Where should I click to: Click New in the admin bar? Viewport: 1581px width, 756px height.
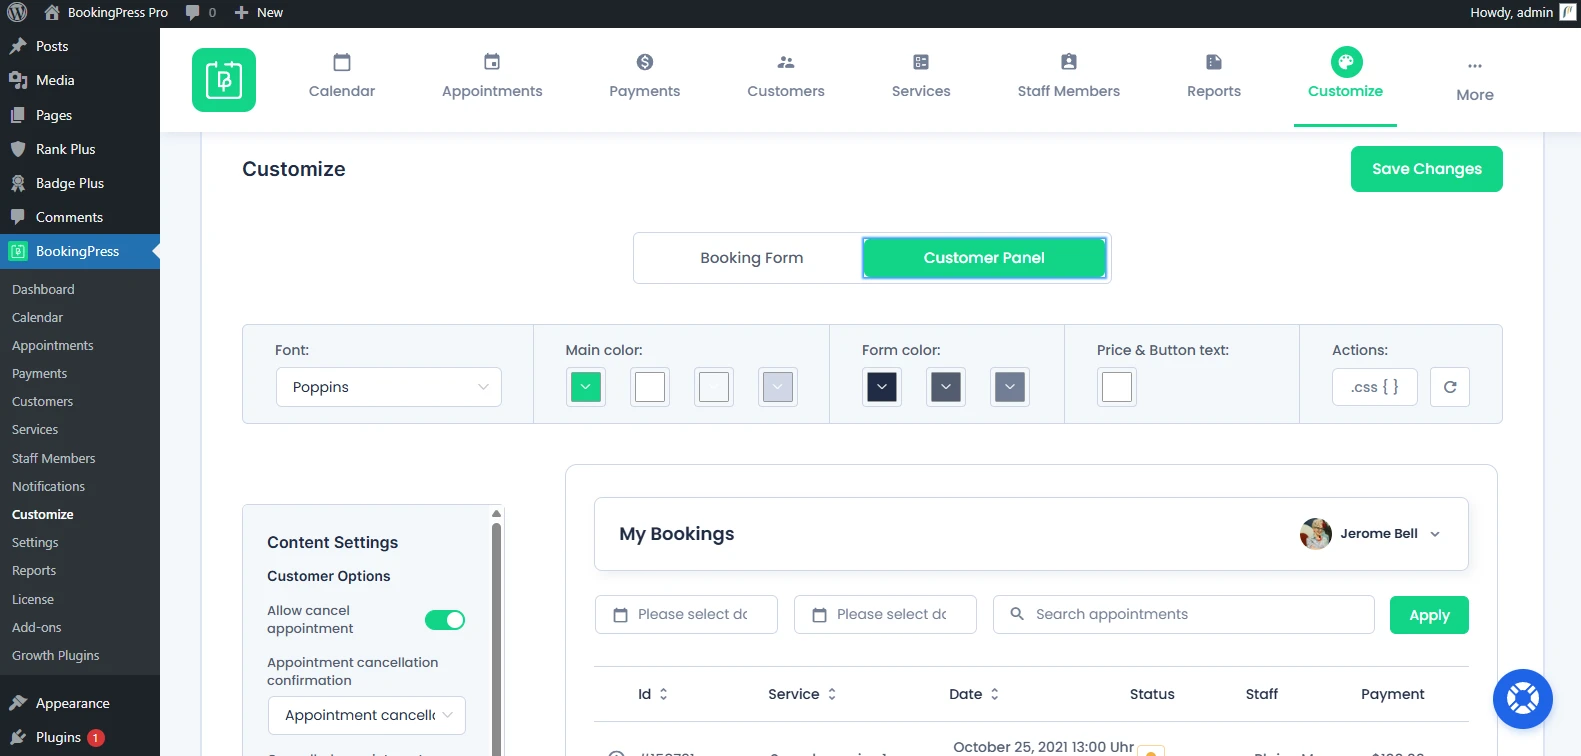click(259, 13)
